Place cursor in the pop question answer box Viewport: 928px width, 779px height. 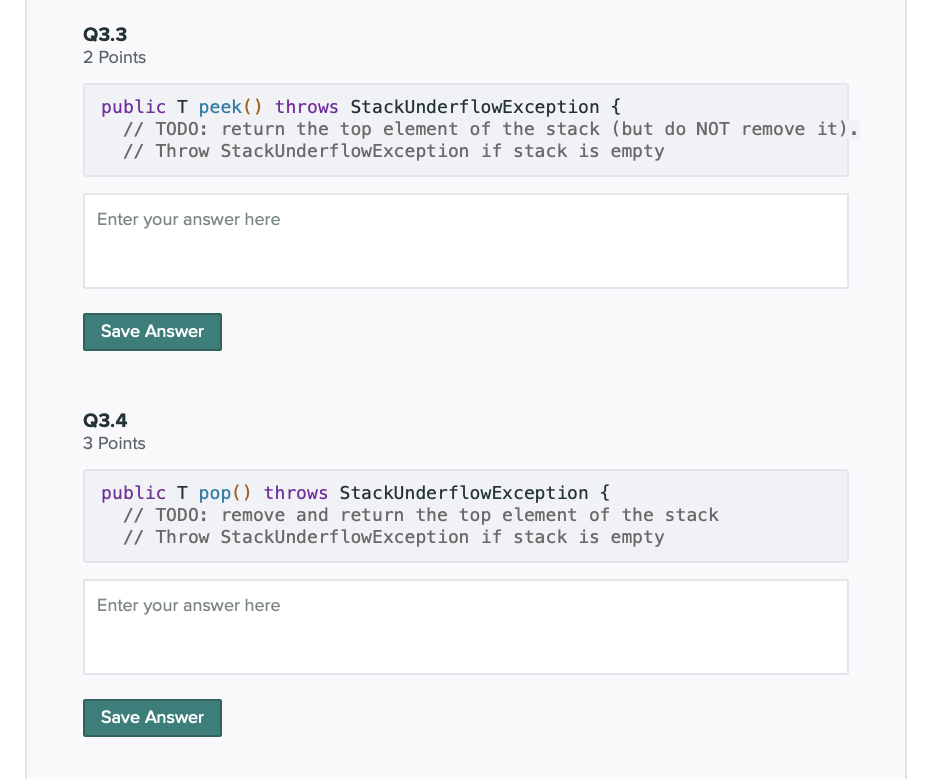(x=464, y=626)
